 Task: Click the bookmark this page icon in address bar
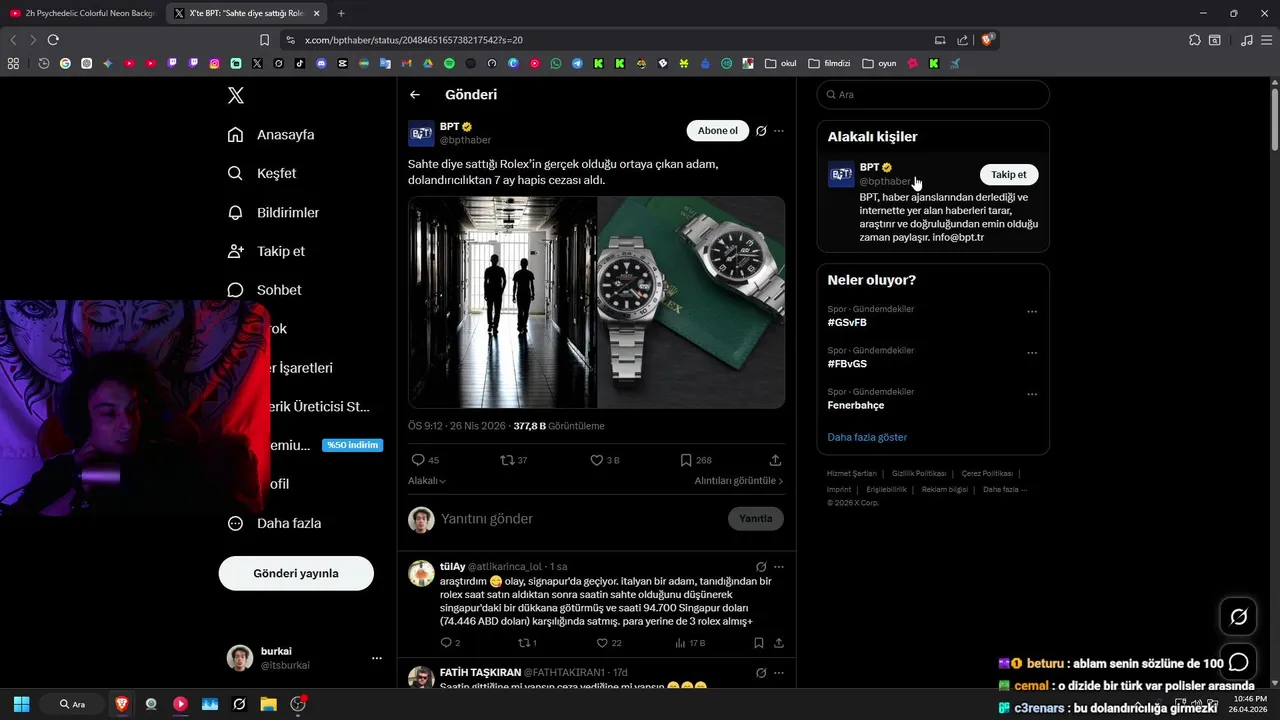point(264,40)
